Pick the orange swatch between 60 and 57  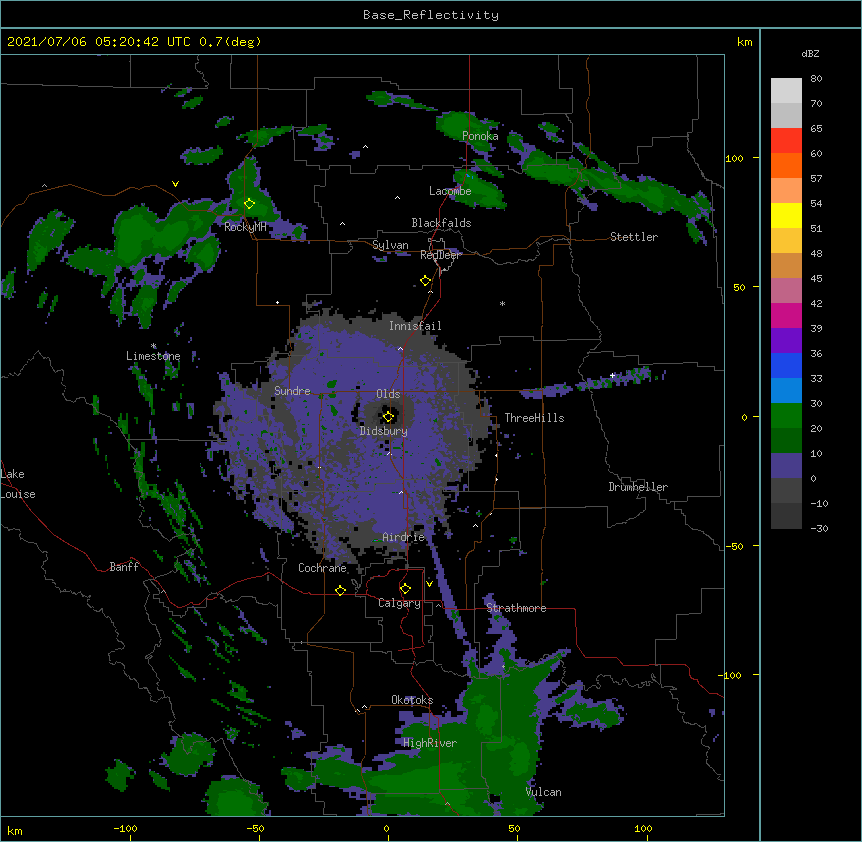pos(786,165)
